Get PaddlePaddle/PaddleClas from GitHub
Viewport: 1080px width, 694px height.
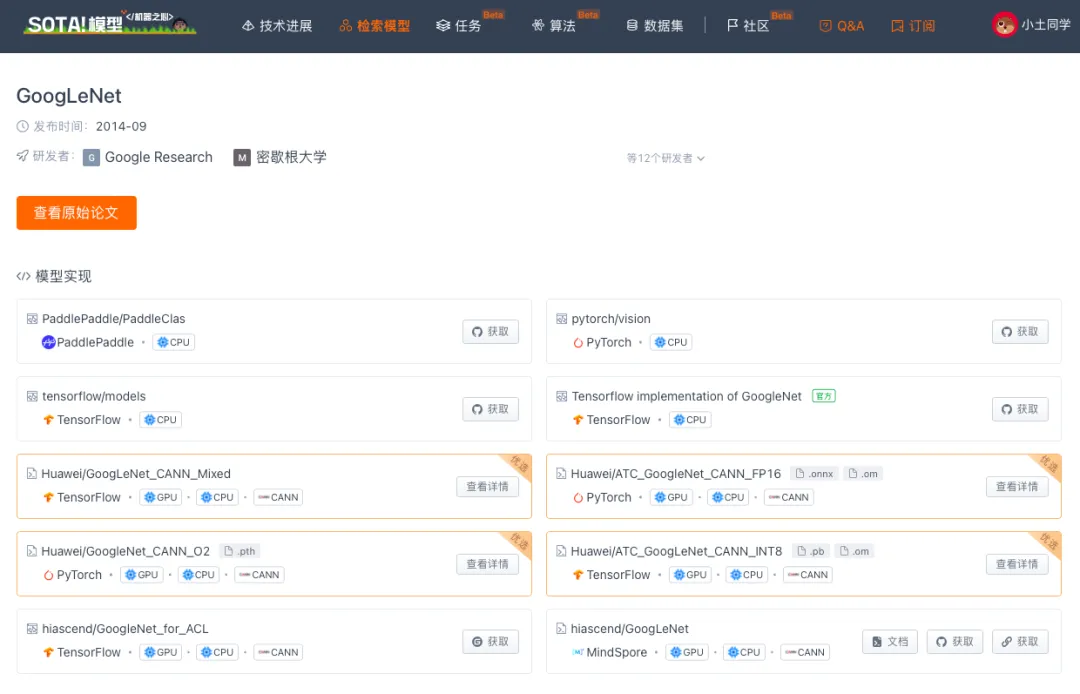click(x=490, y=332)
